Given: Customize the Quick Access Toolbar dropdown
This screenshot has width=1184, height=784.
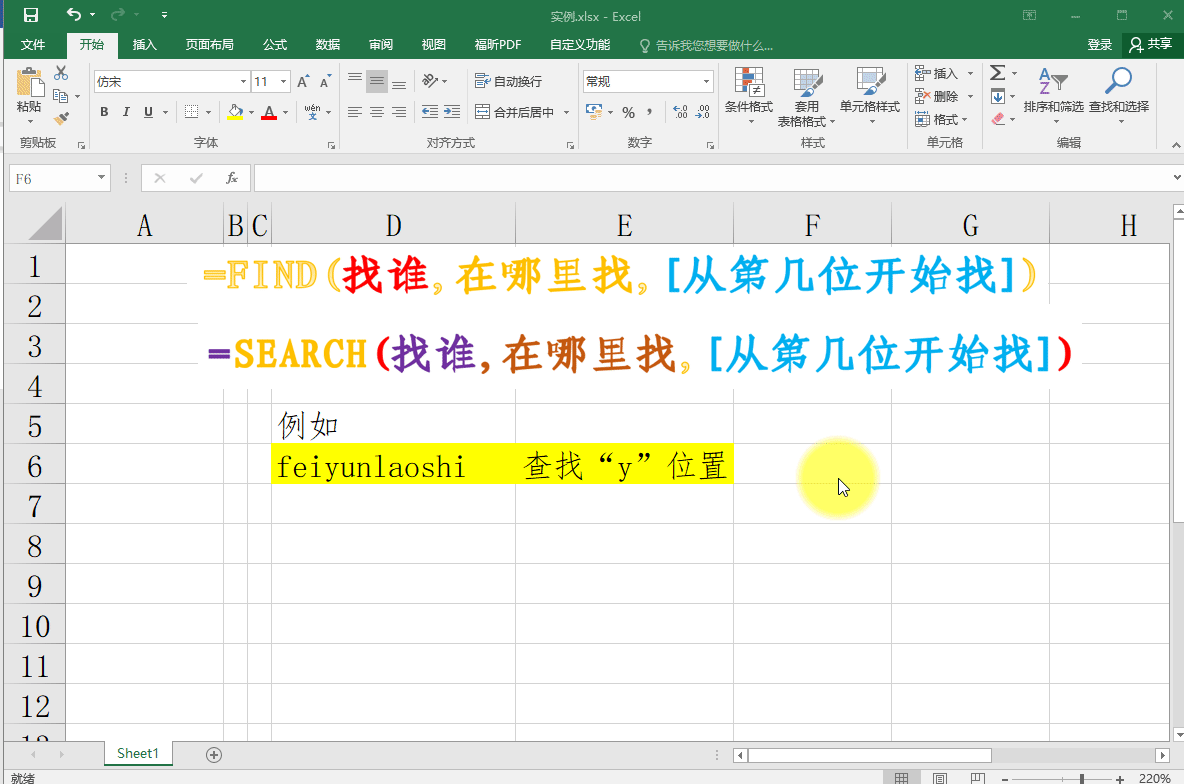Looking at the screenshot, I should tap(164, 15).
